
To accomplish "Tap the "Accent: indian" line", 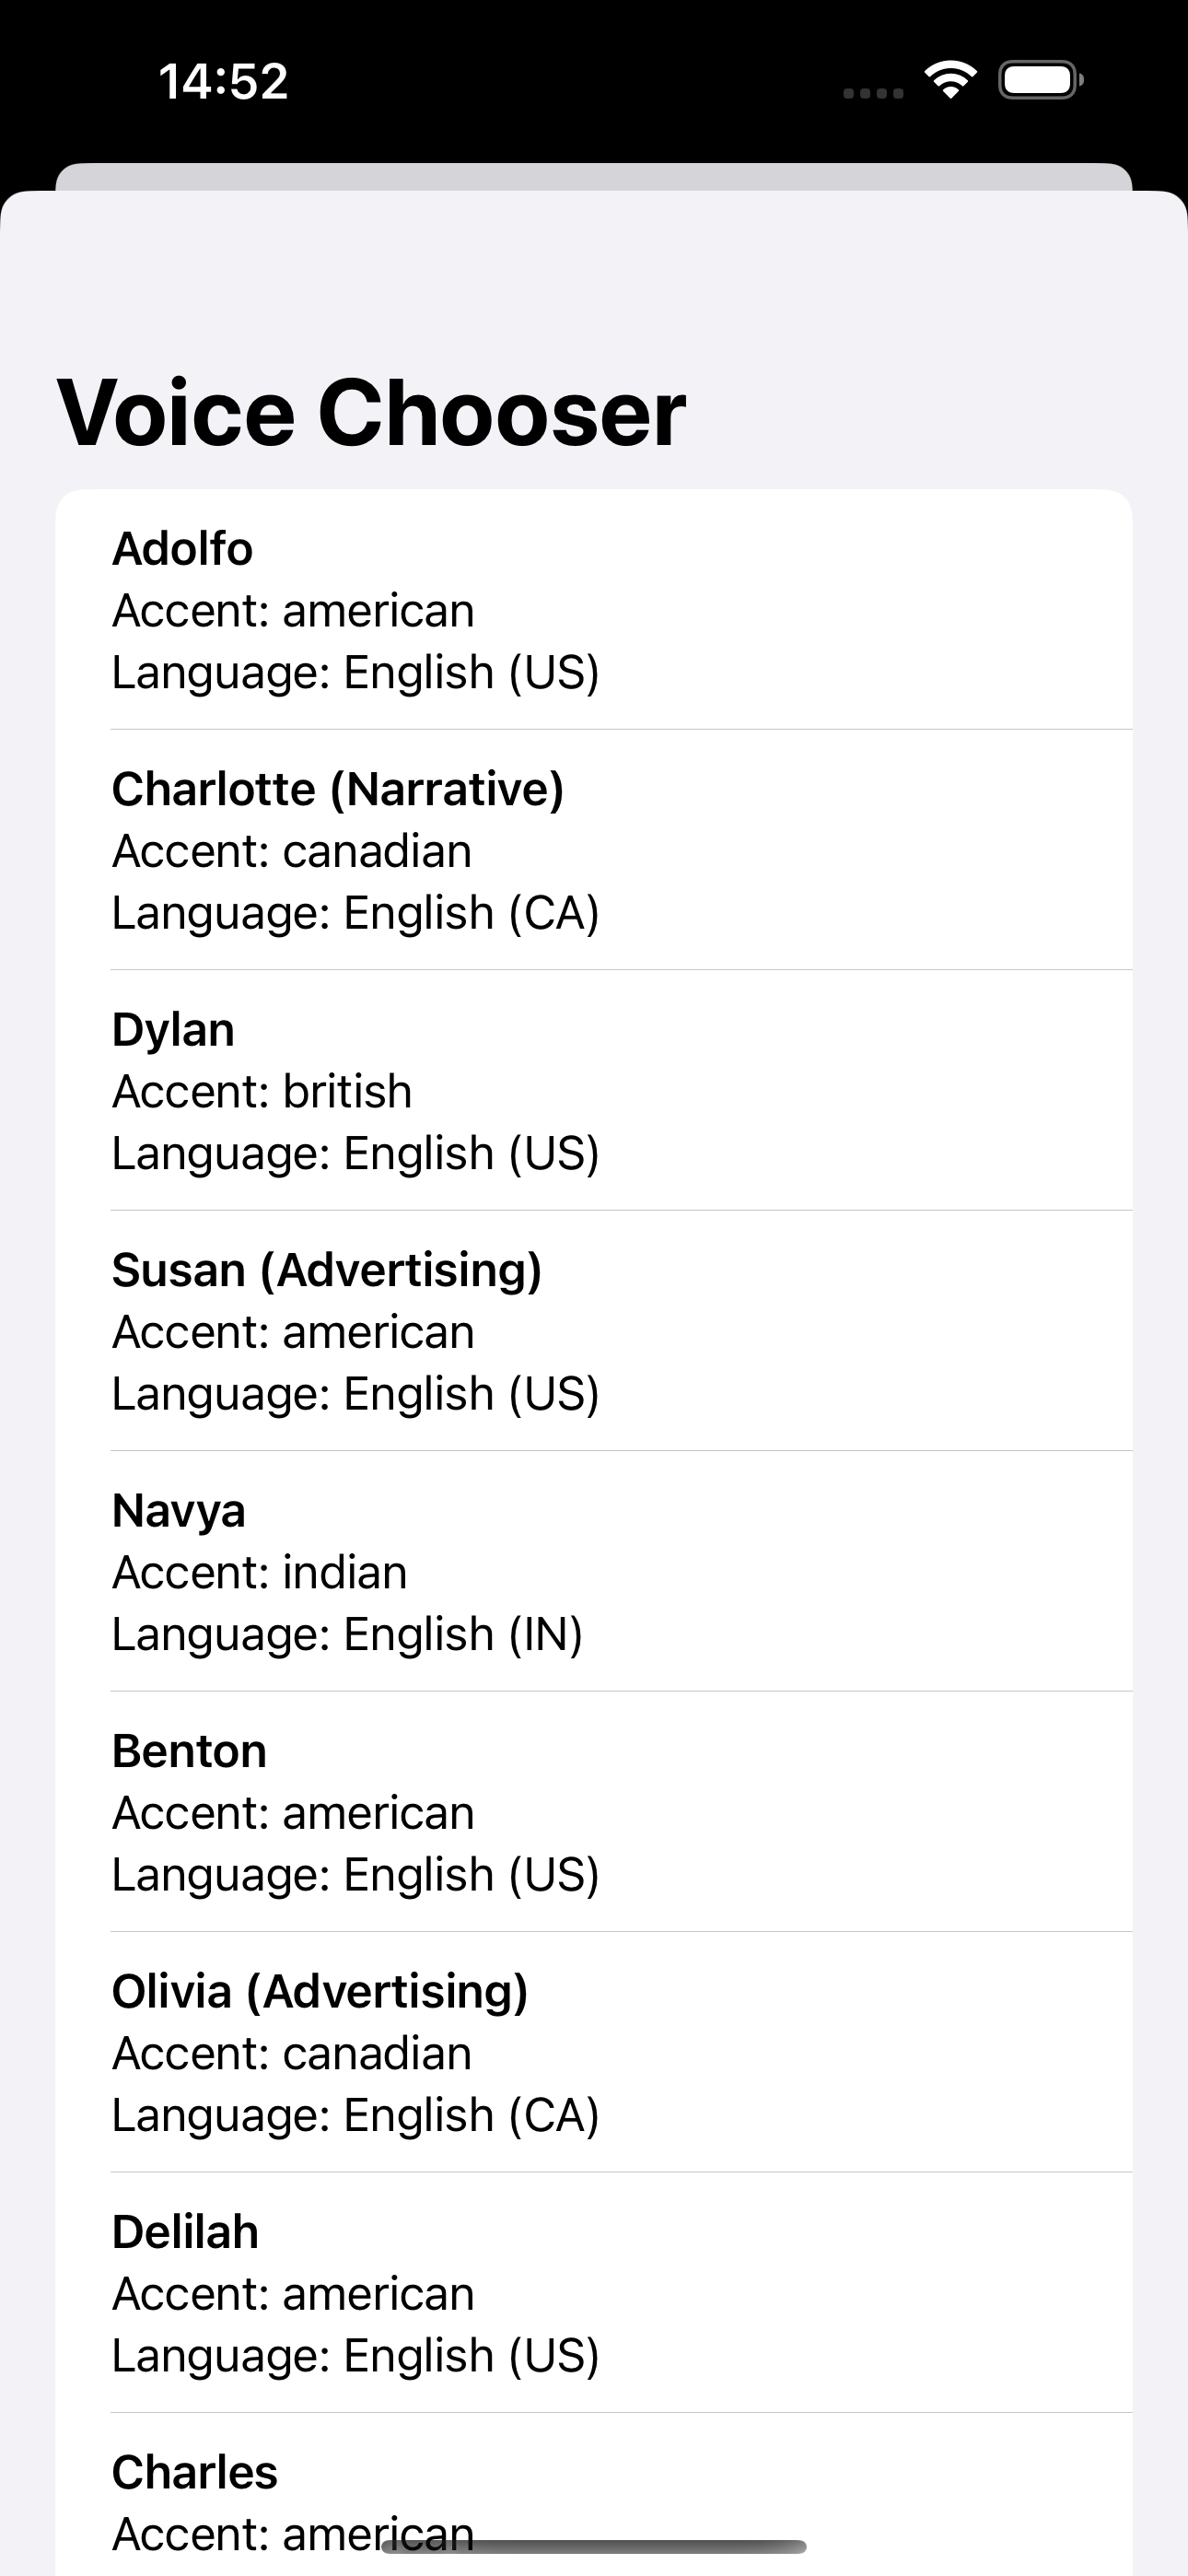I will click(x=260, y=1572).
